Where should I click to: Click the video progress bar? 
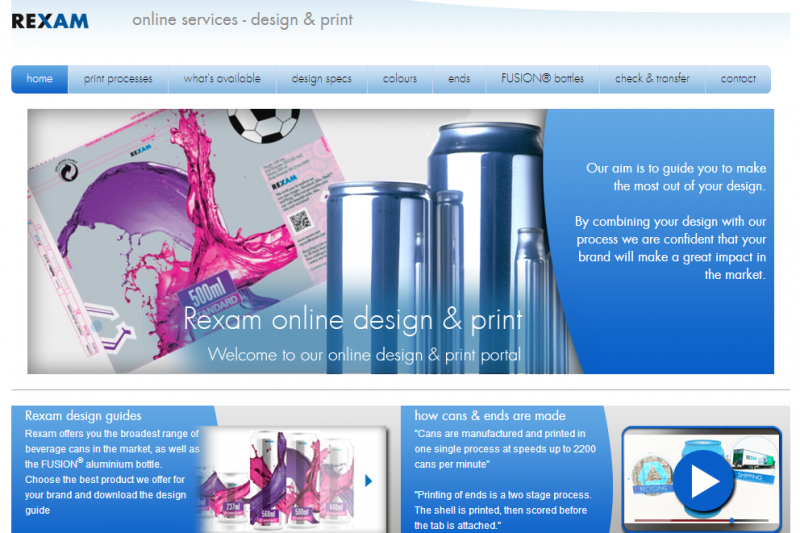tap(701, 520)
